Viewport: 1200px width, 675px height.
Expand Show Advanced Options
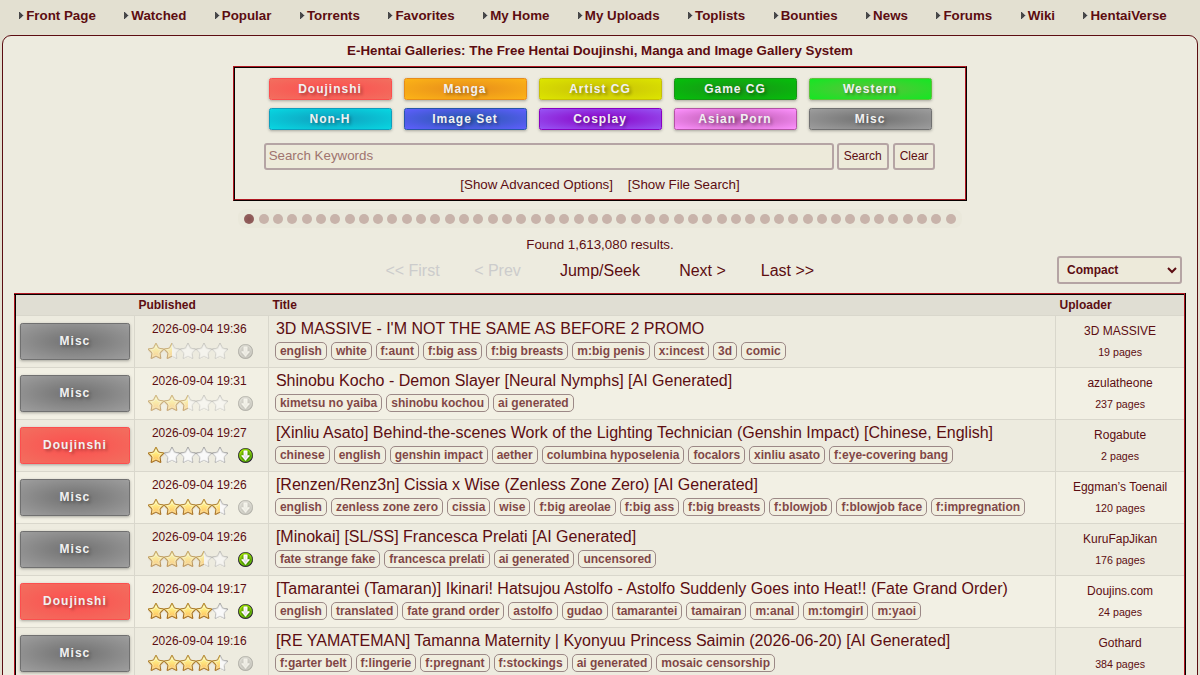(536, 185)
